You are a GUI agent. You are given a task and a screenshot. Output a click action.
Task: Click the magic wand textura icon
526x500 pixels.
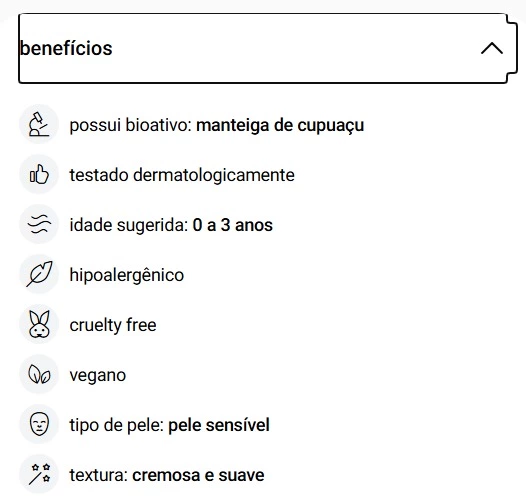coord(39,474)
